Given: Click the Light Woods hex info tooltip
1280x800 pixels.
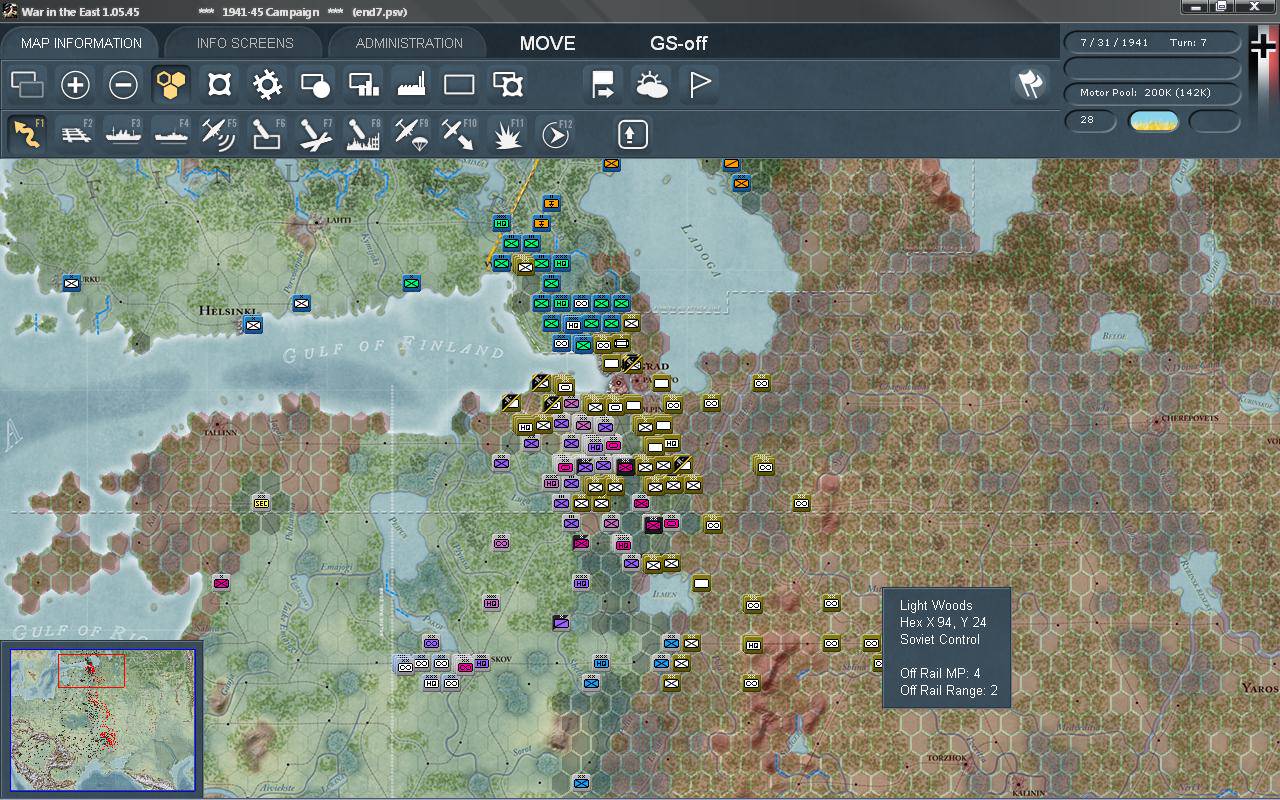Looking at the screenshot, I should pyautogui.click(x=947, y=648).
